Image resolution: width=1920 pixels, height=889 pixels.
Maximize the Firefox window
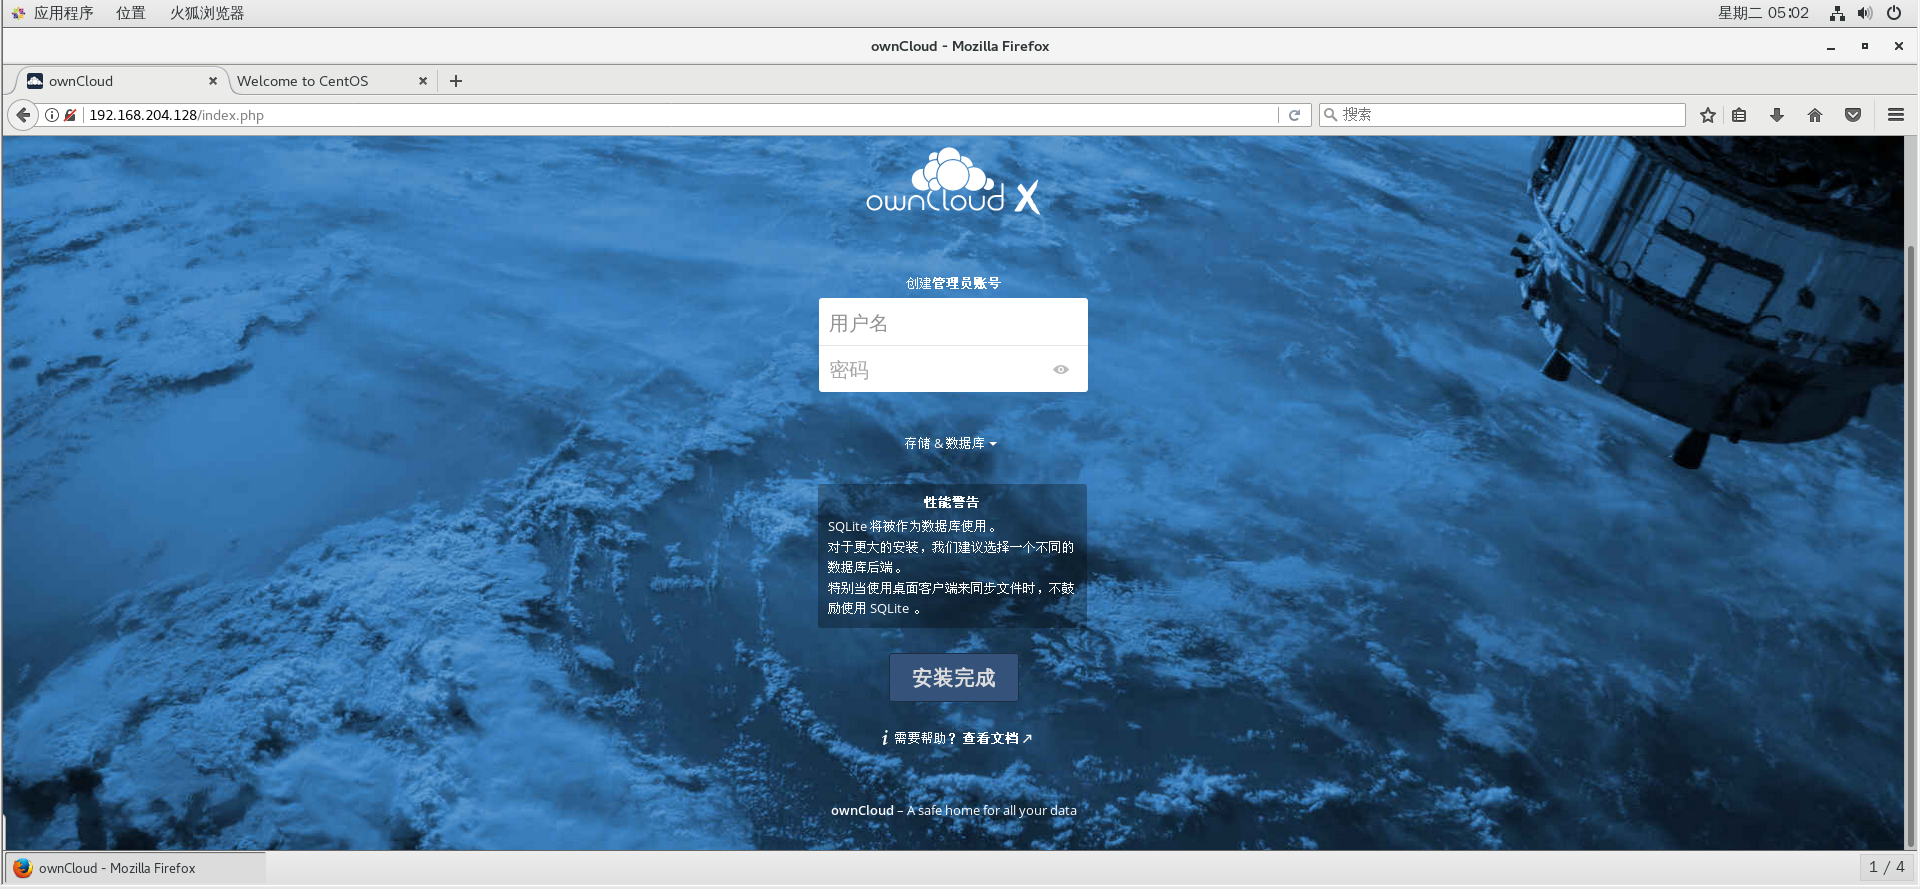click(1865, 46)
